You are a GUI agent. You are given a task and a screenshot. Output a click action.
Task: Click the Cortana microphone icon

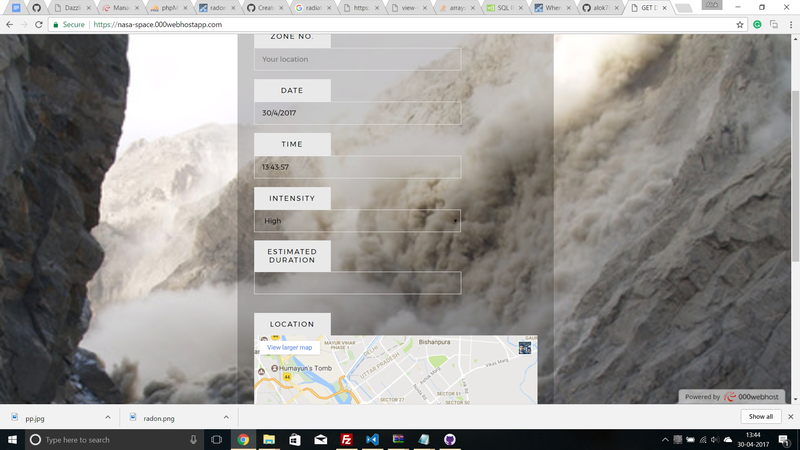tap(193, 440)
